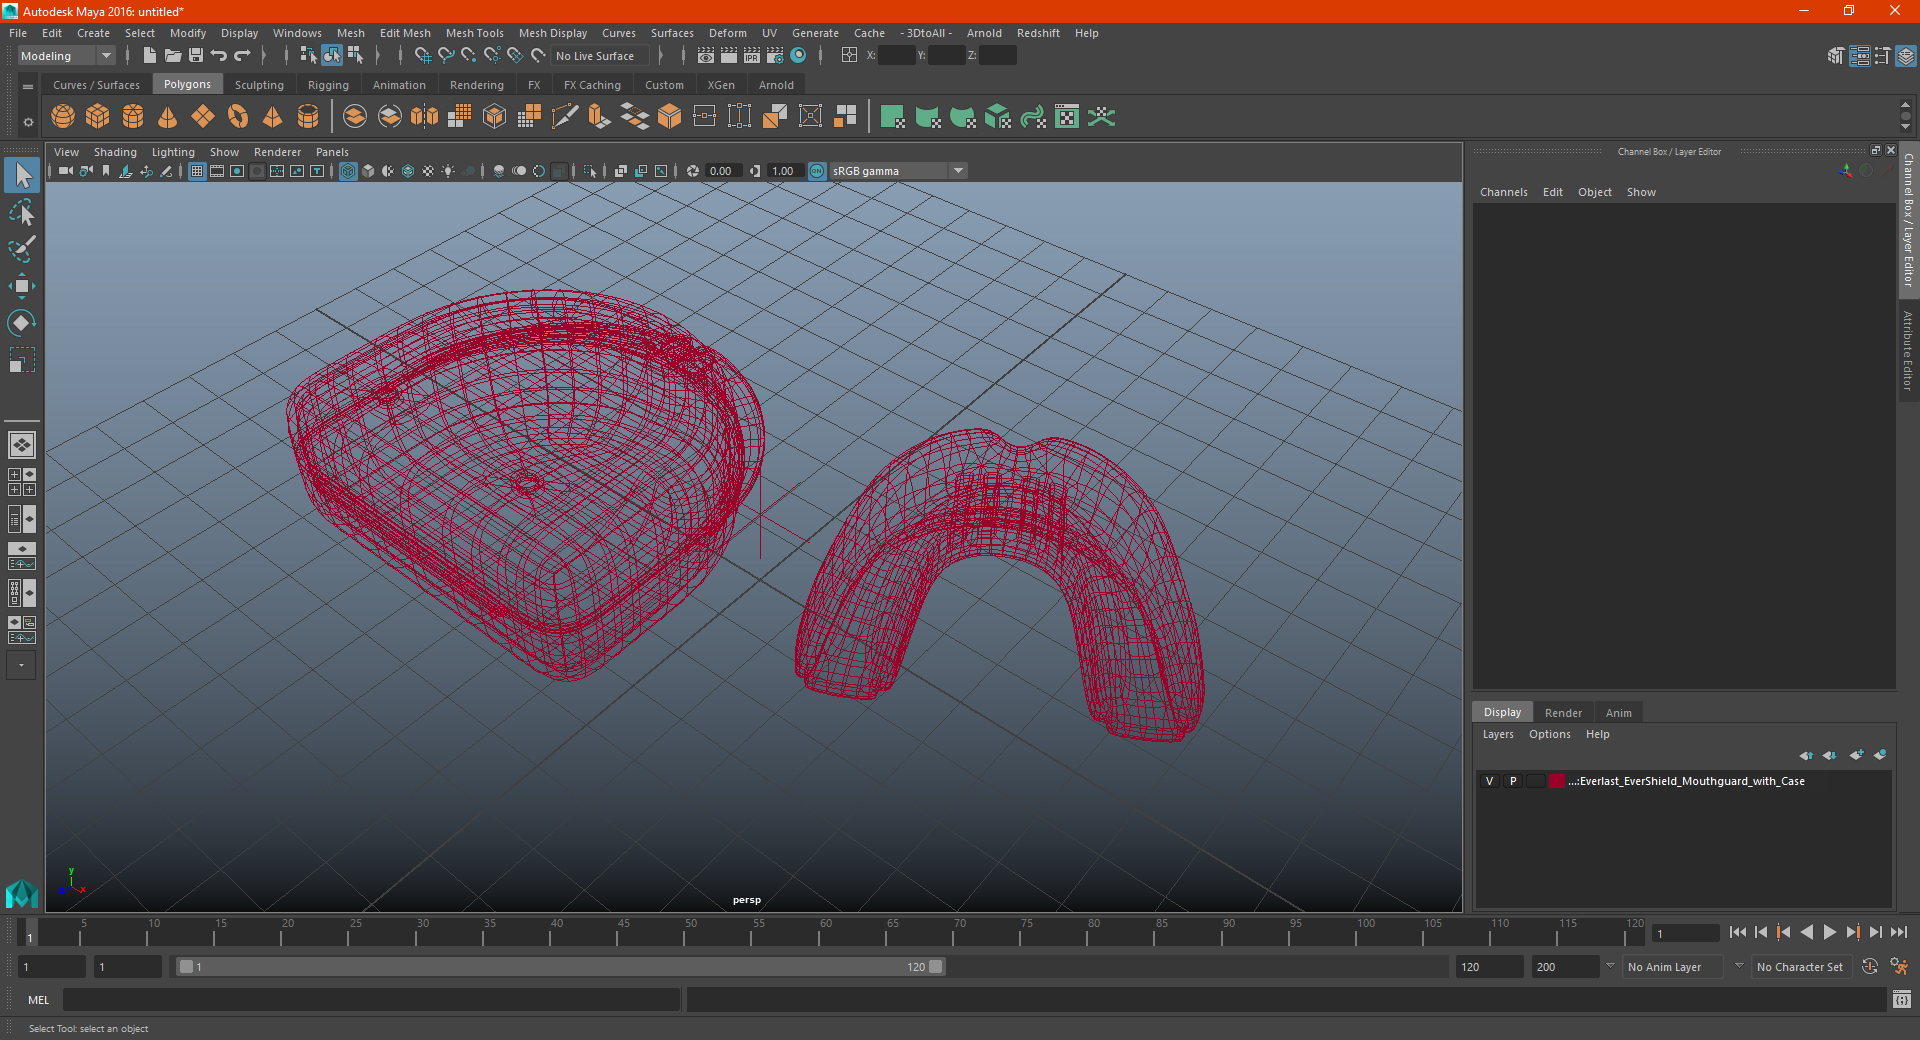
Task: Click Everlast layer red color swatch
Action: point(1557,781)
